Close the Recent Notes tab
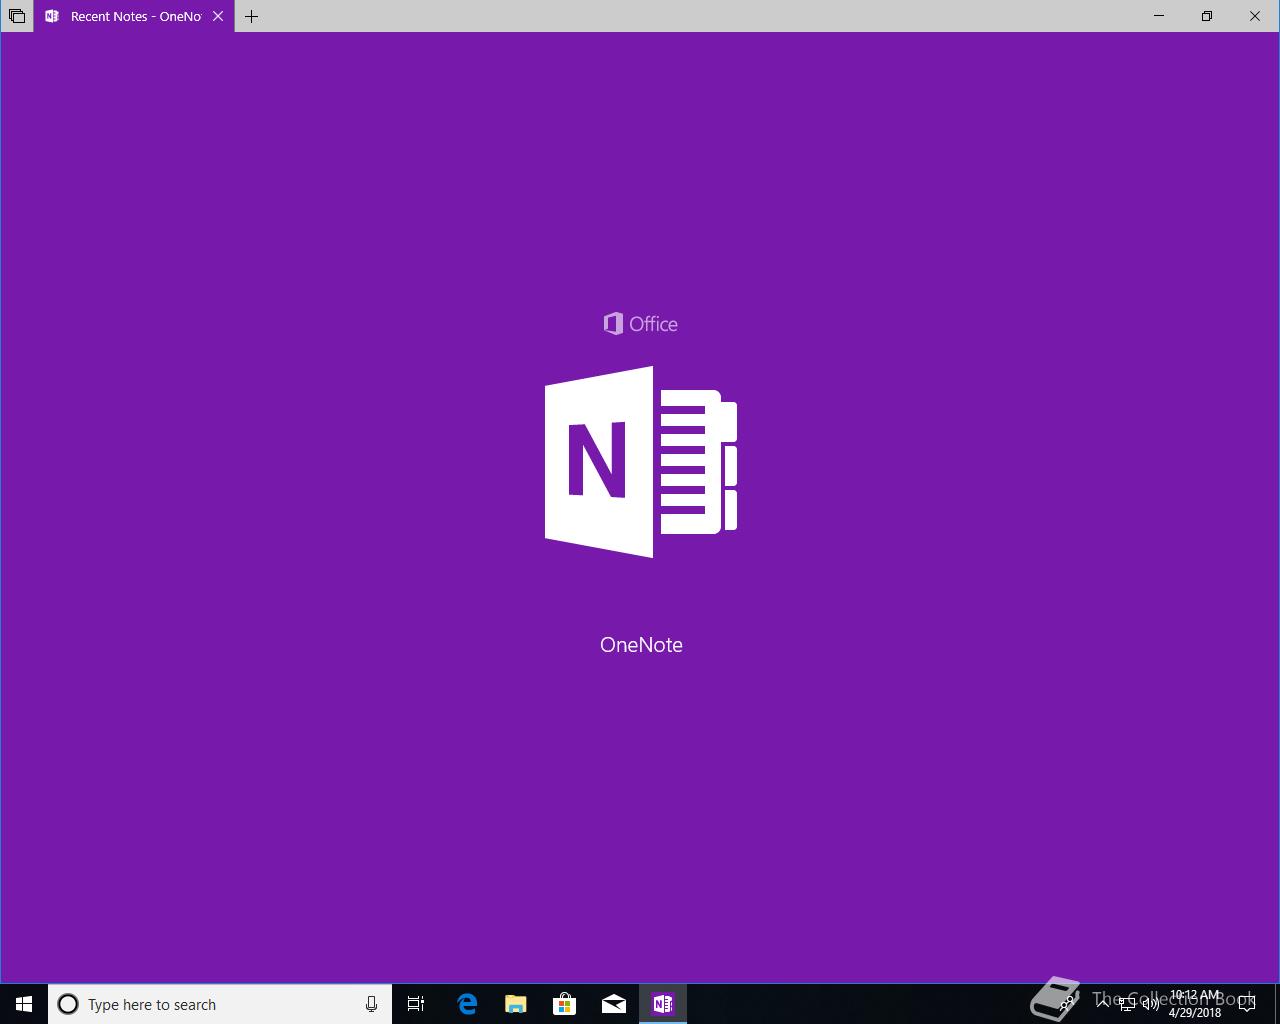The height and width of the screenshot is (1024, 1280). (218, 16)
